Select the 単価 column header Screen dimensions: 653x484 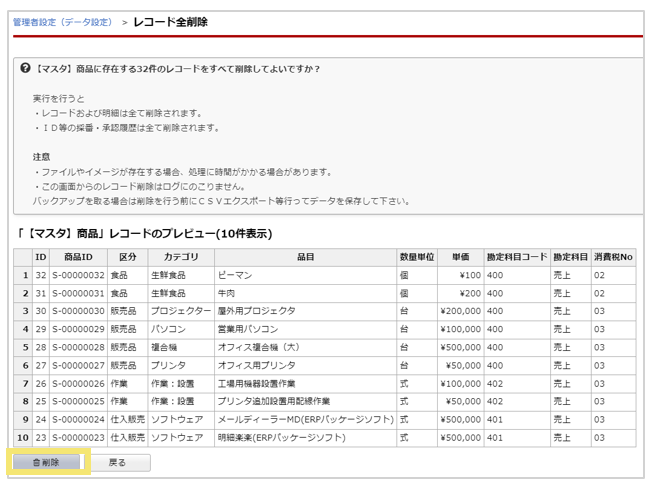[x=460, y=257]
